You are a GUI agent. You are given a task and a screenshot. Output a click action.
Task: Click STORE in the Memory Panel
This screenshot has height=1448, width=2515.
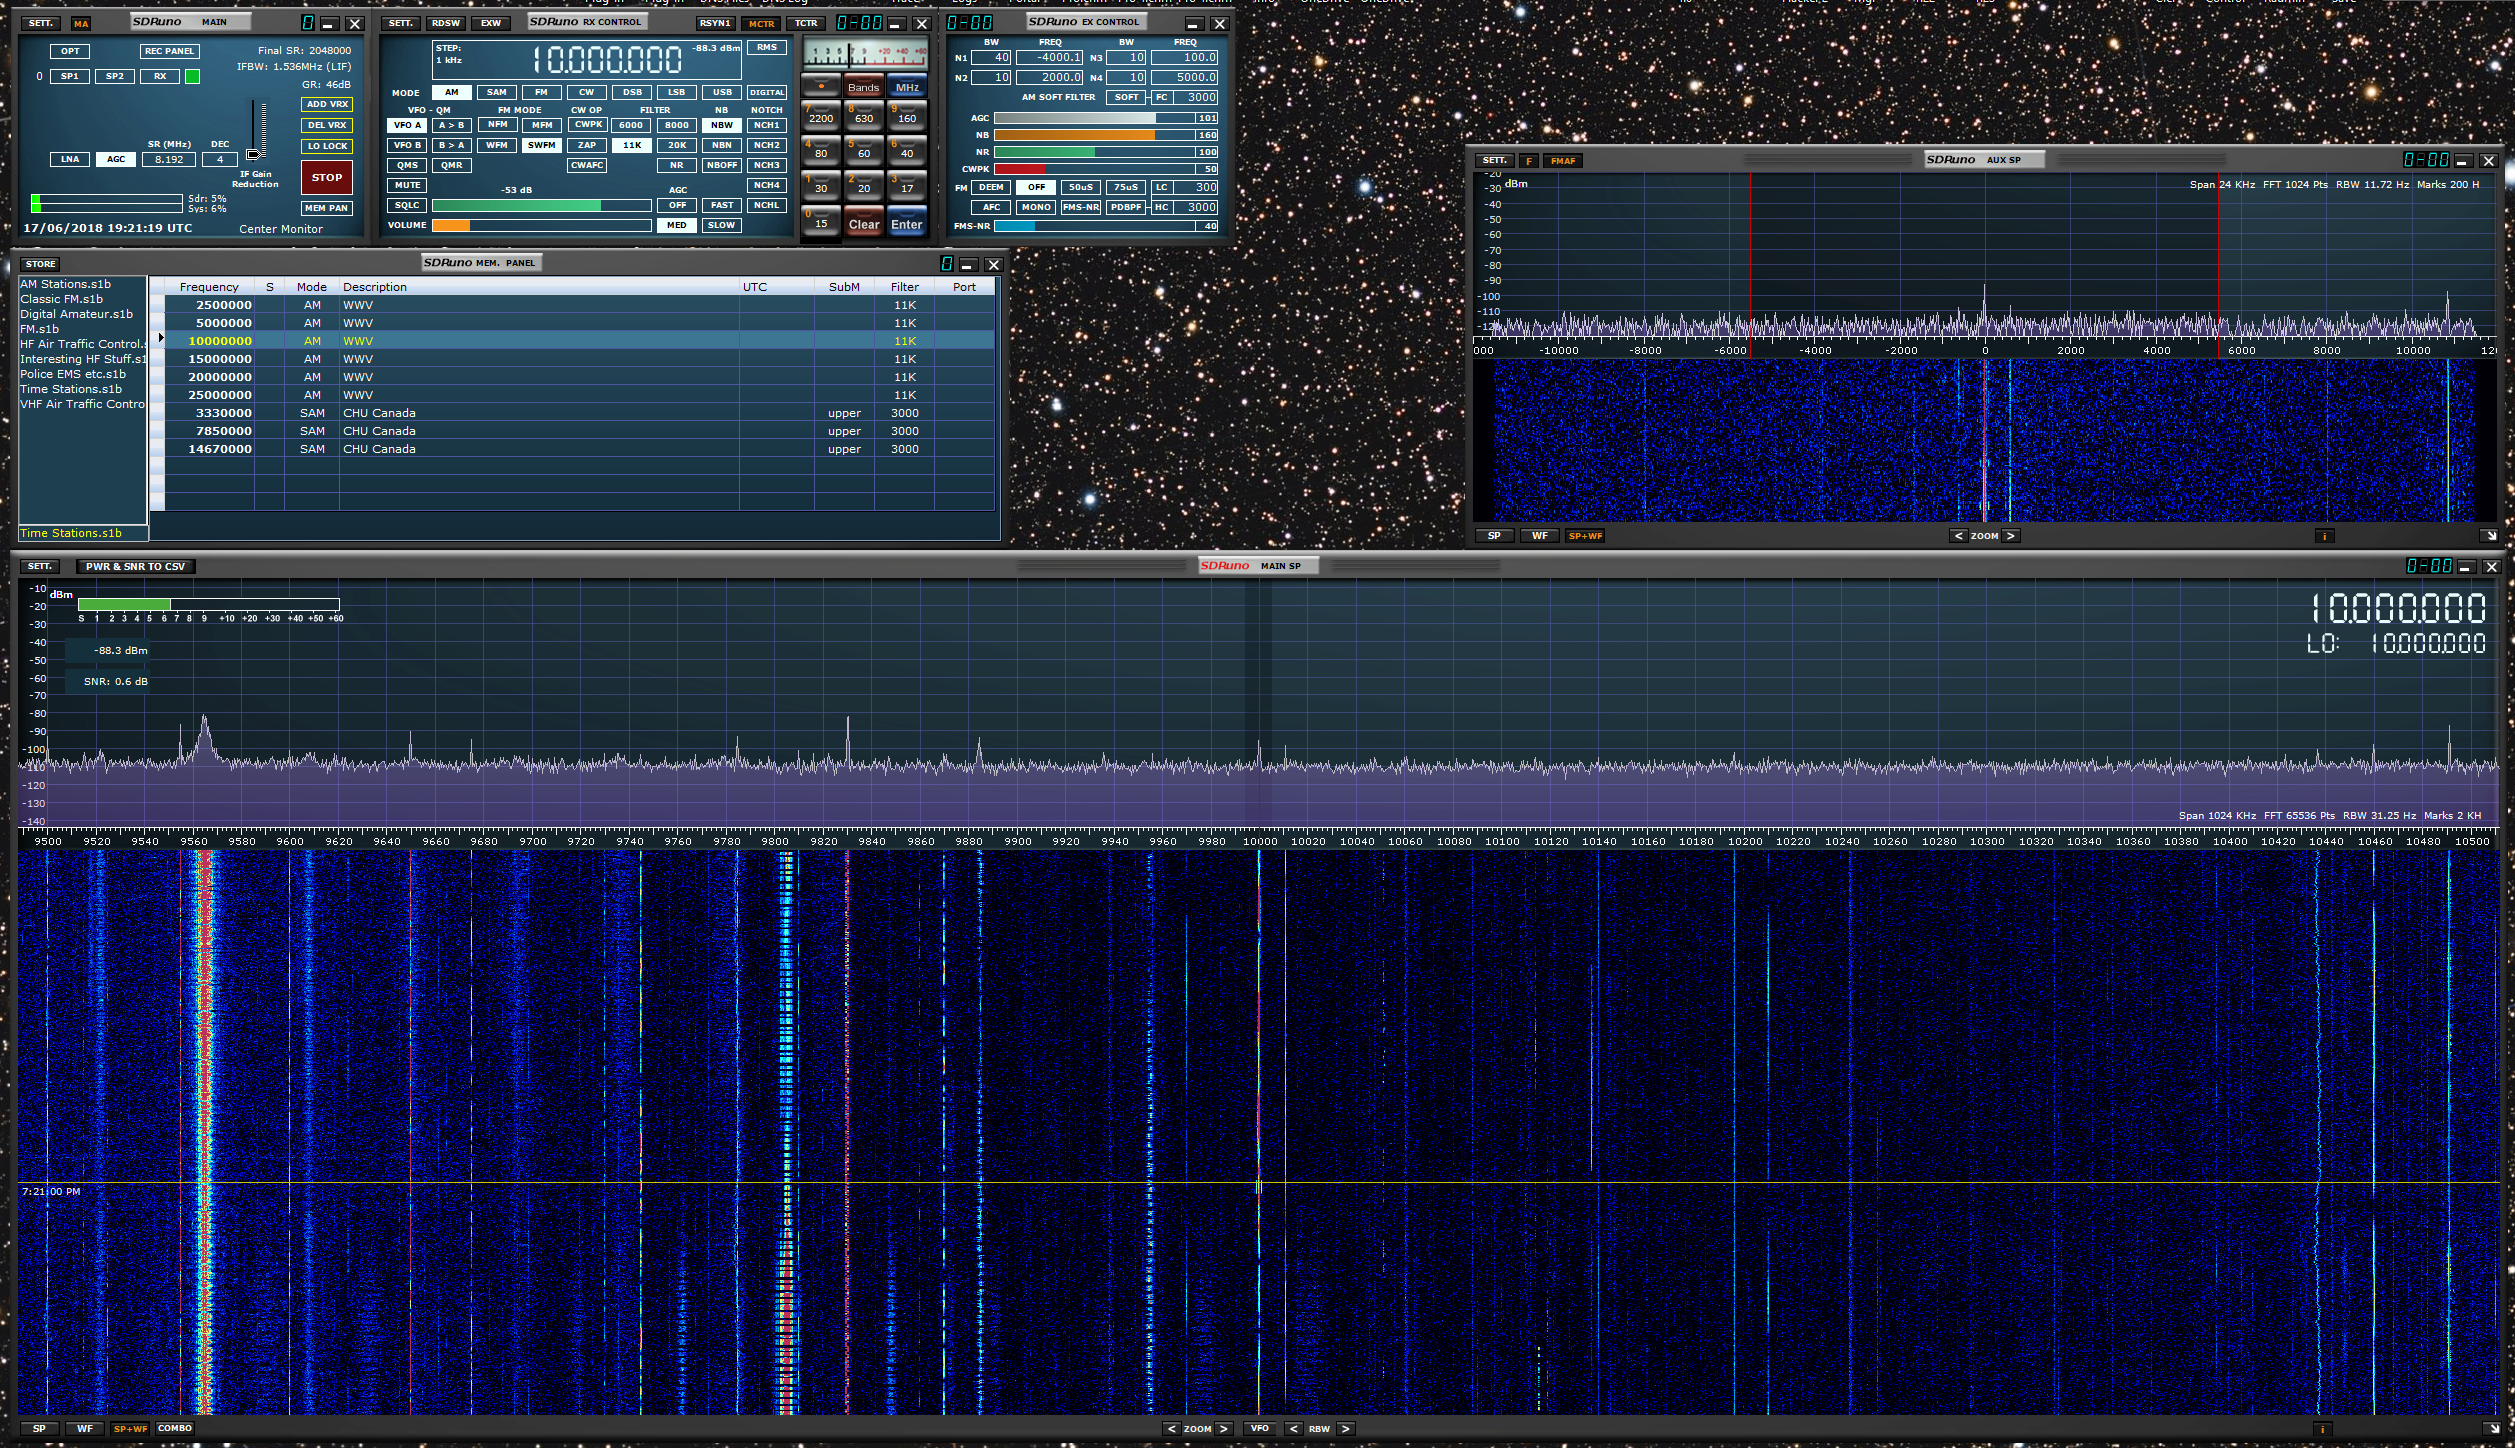(x=41, y=264)
